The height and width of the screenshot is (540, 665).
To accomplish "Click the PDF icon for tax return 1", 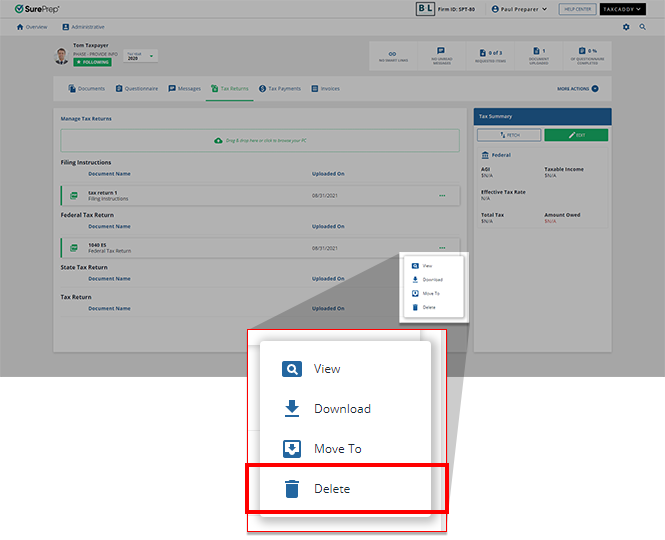I will pyautogui.click(x=74, y=196).
